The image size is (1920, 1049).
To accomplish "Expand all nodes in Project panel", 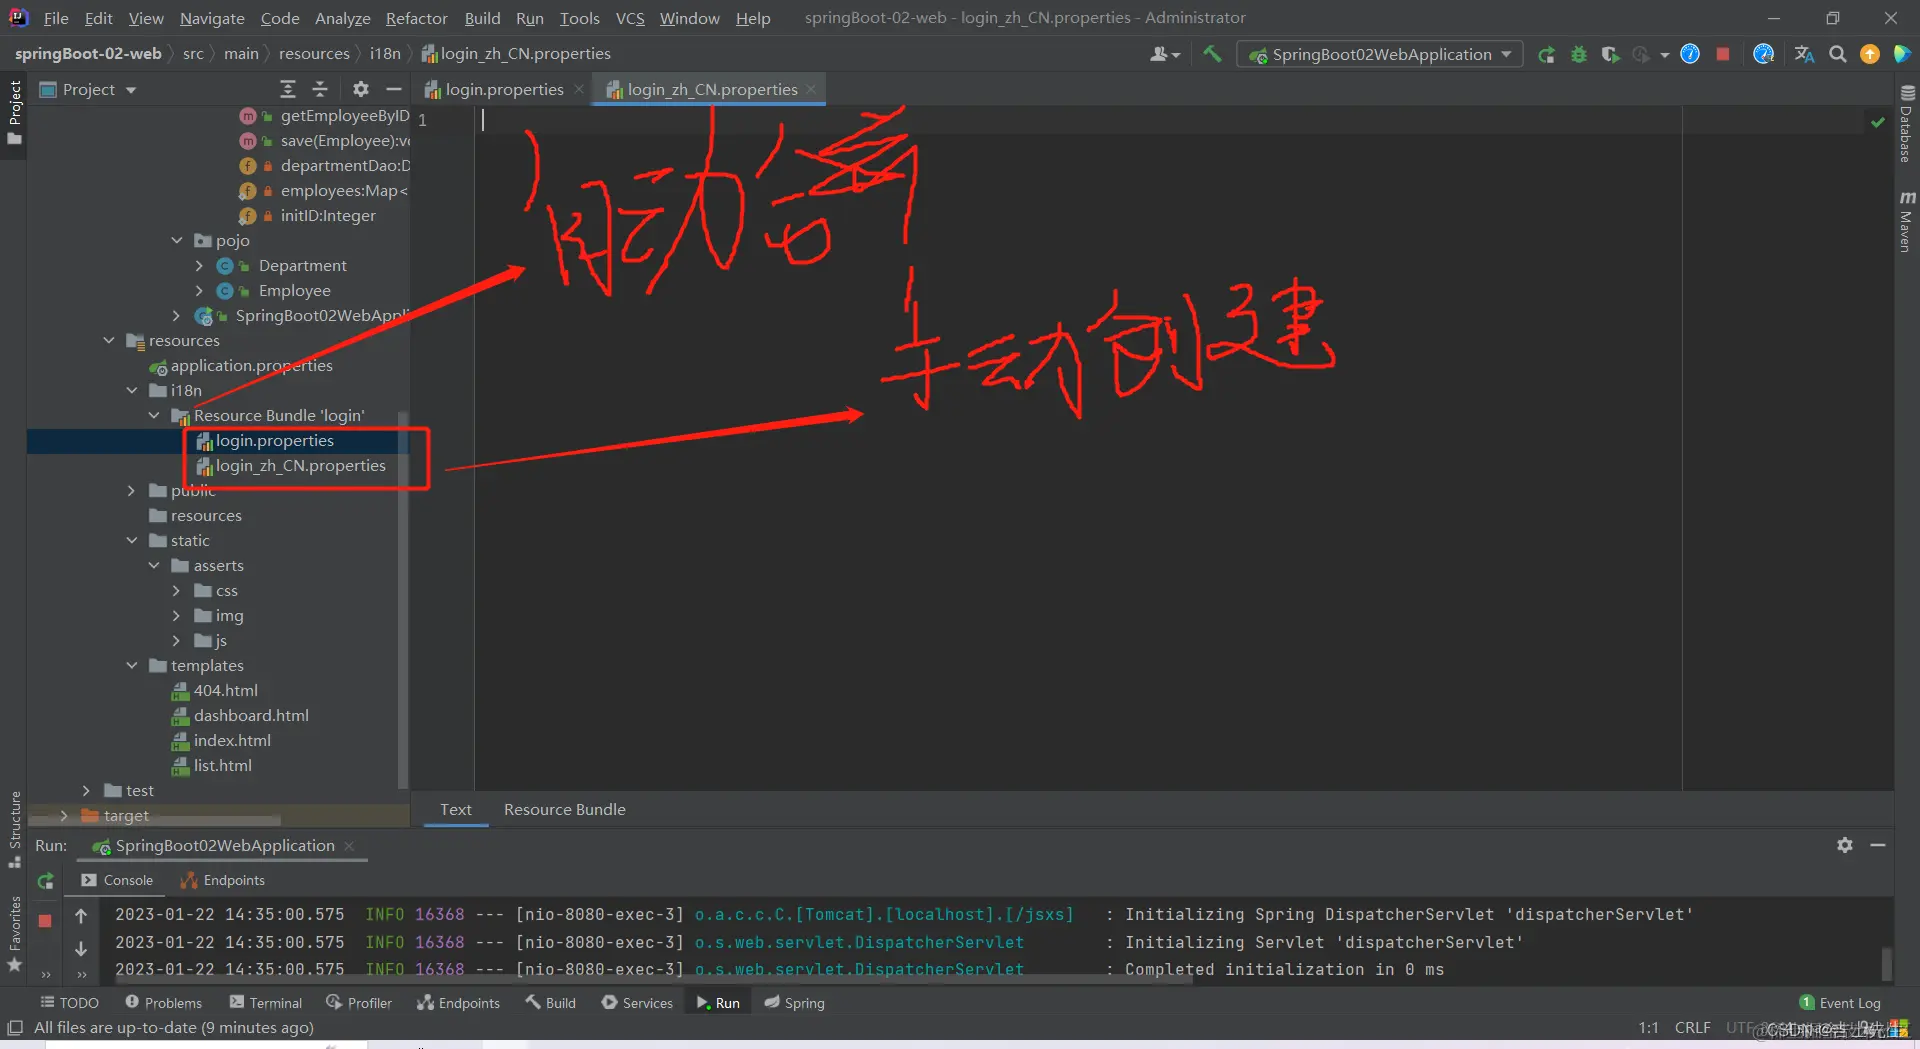I will pos(288,89).
